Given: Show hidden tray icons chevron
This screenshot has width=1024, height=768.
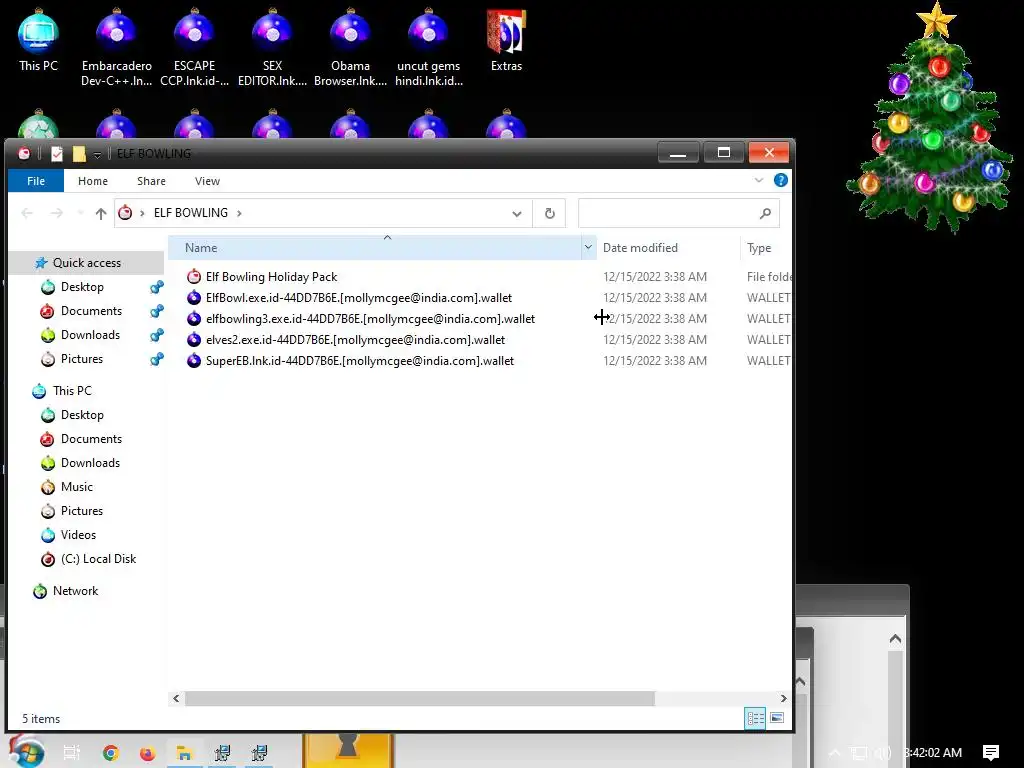Looking at the screenshot, I should (x=834, y=753).
